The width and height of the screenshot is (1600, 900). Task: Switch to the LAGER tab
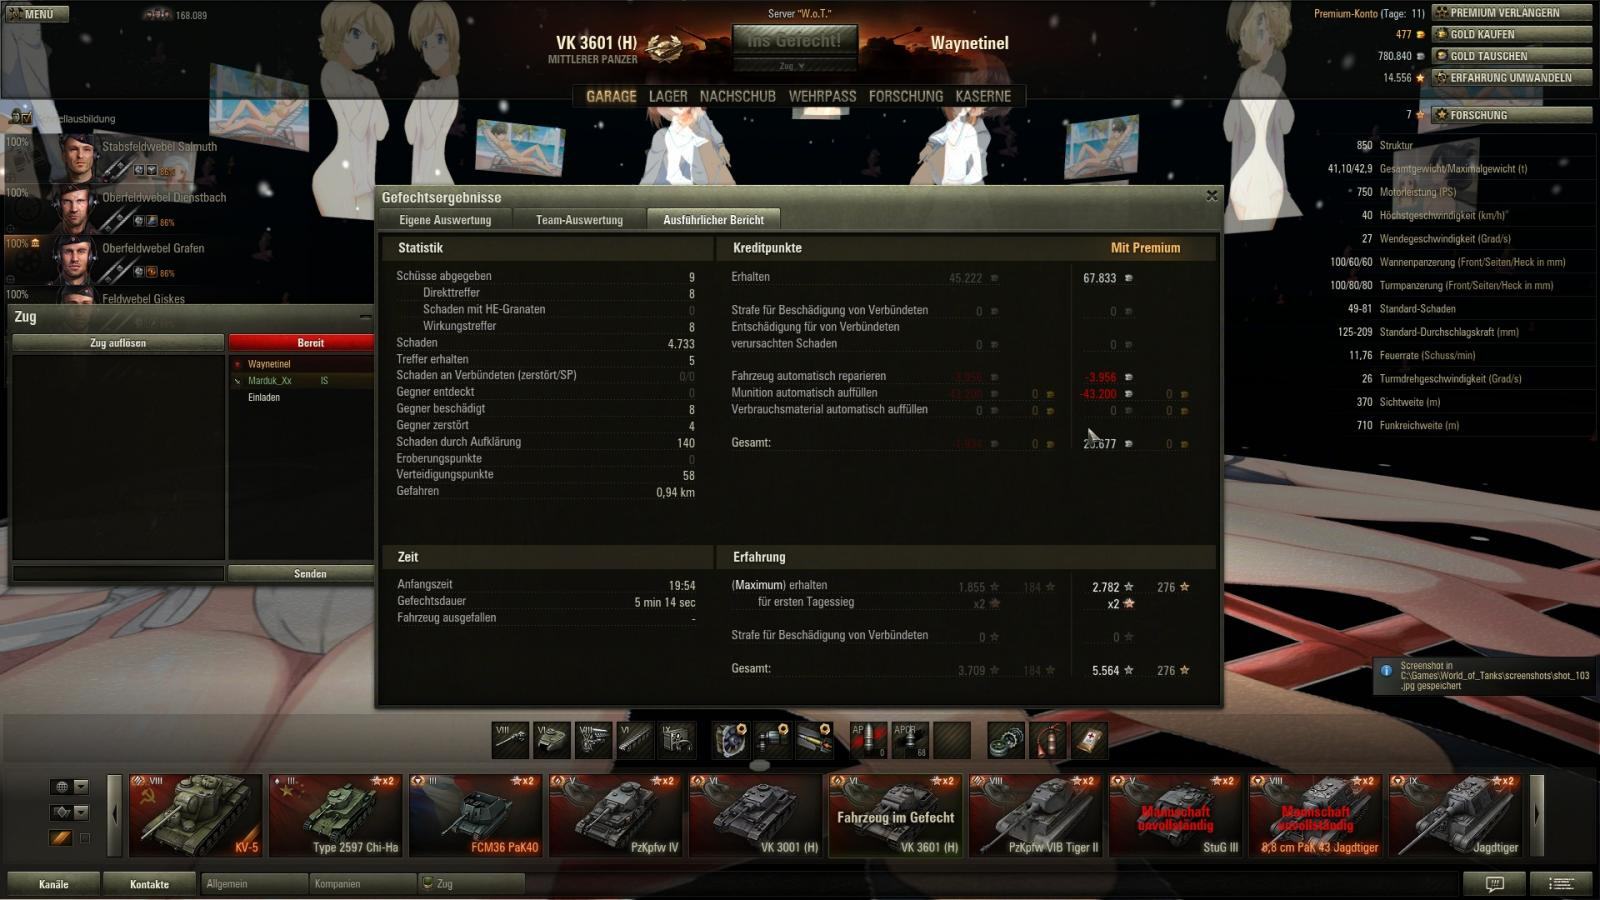tap(668, 96)
